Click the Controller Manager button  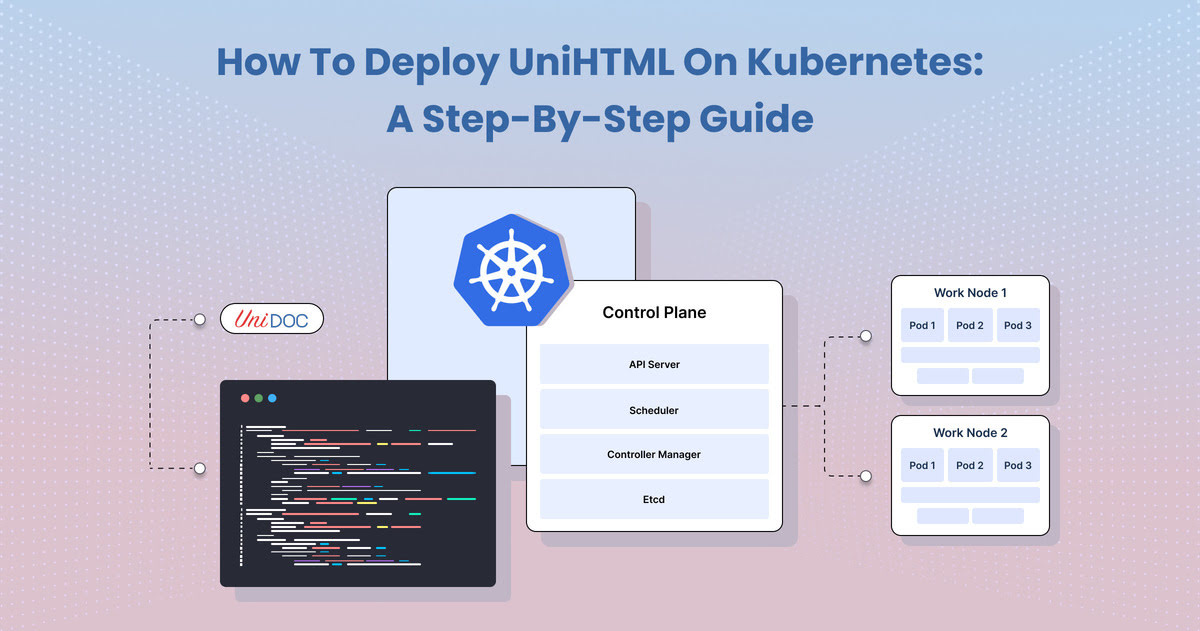click(654, 454)
